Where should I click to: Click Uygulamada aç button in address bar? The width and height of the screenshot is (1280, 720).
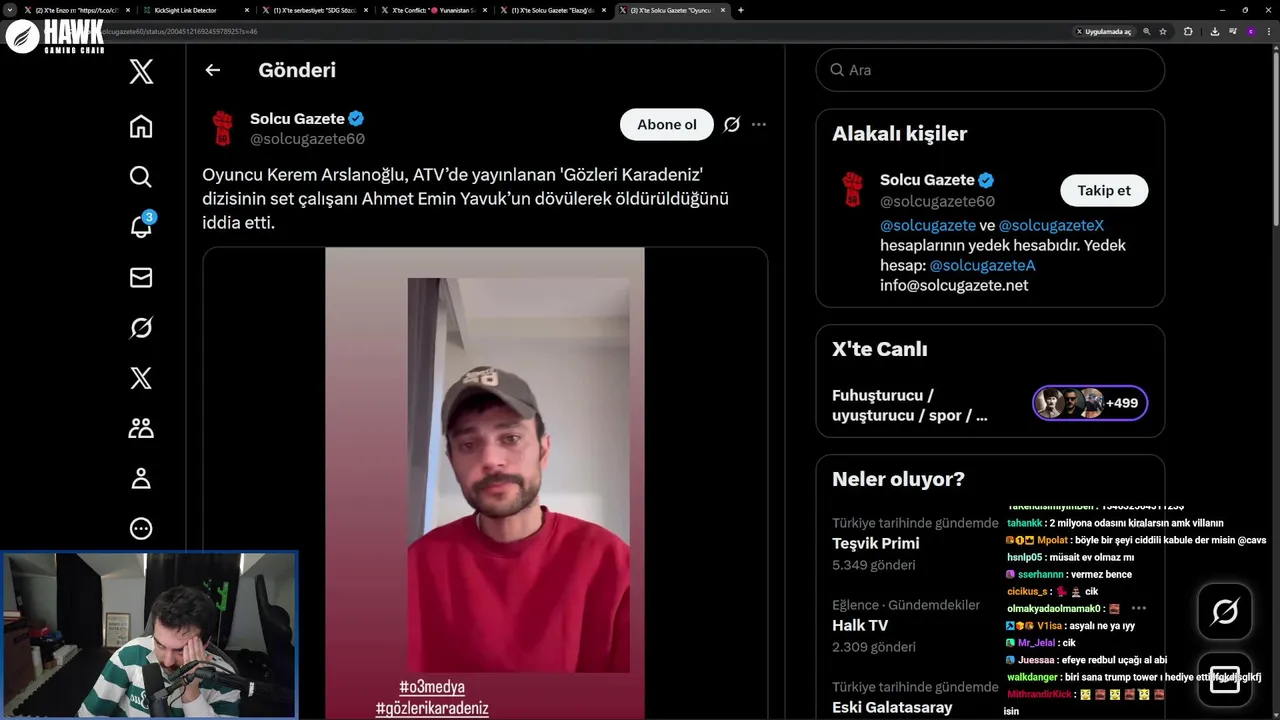pyautogui.click(x=1104, y=31)
